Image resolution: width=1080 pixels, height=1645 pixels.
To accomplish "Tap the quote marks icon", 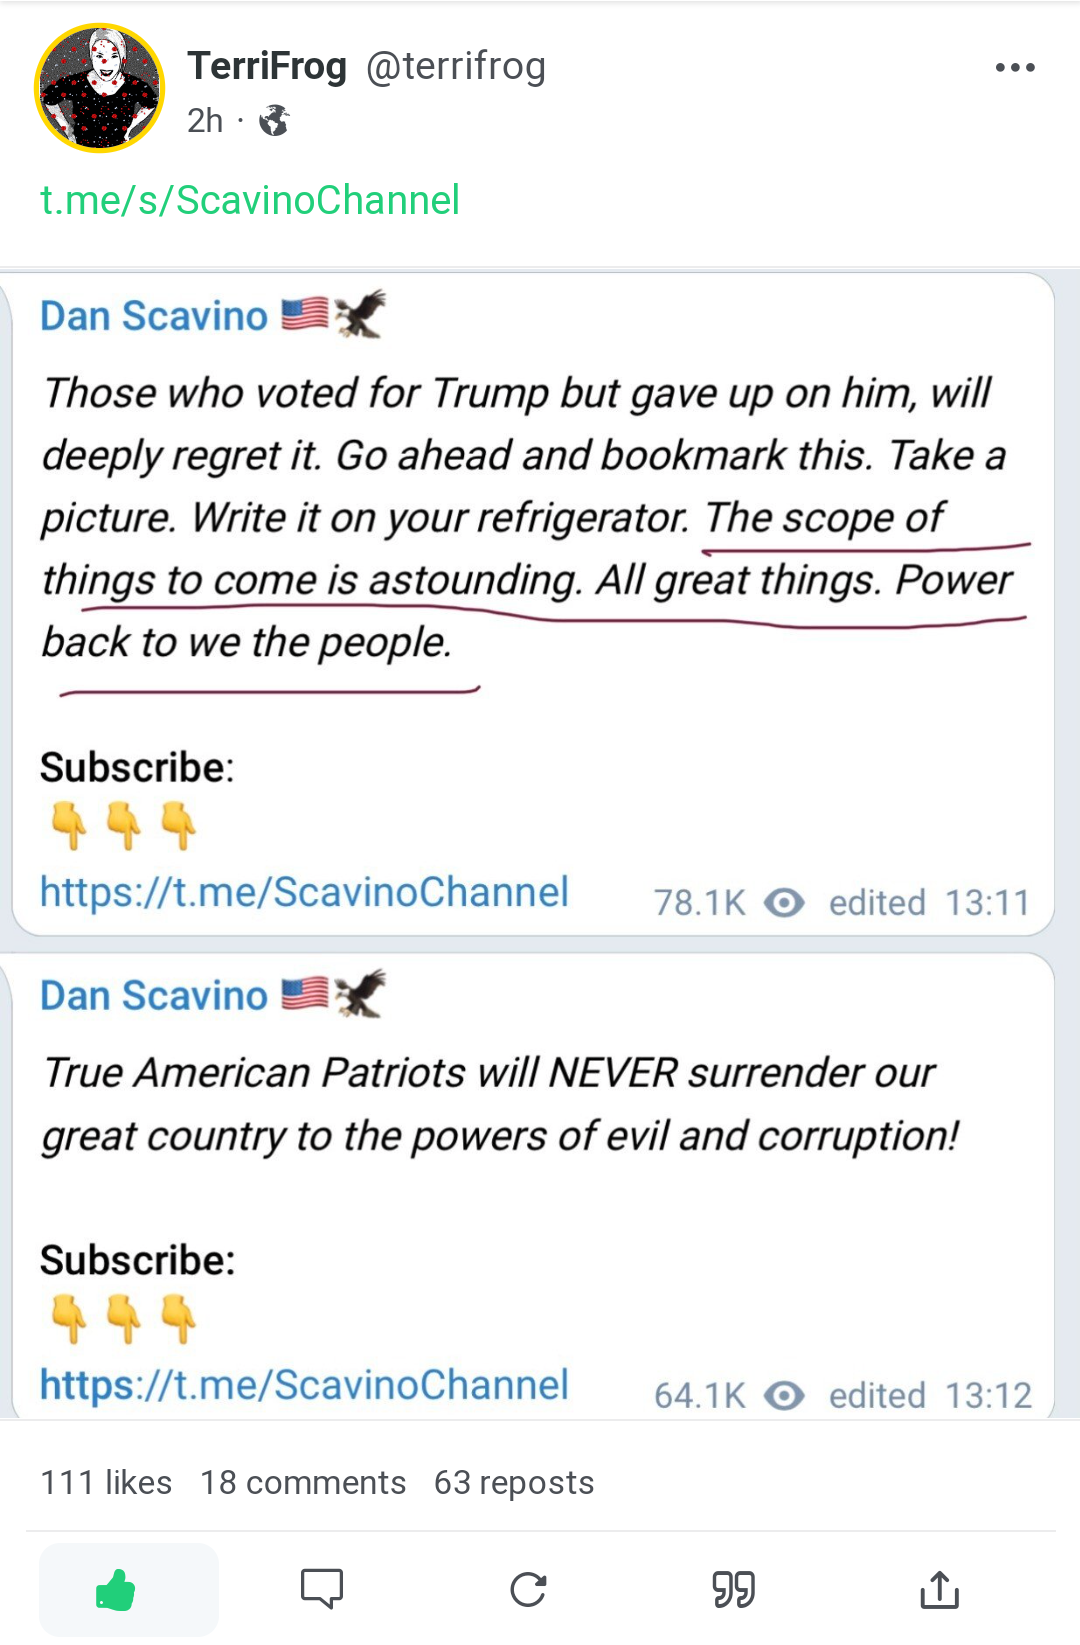I will 733,1589.
